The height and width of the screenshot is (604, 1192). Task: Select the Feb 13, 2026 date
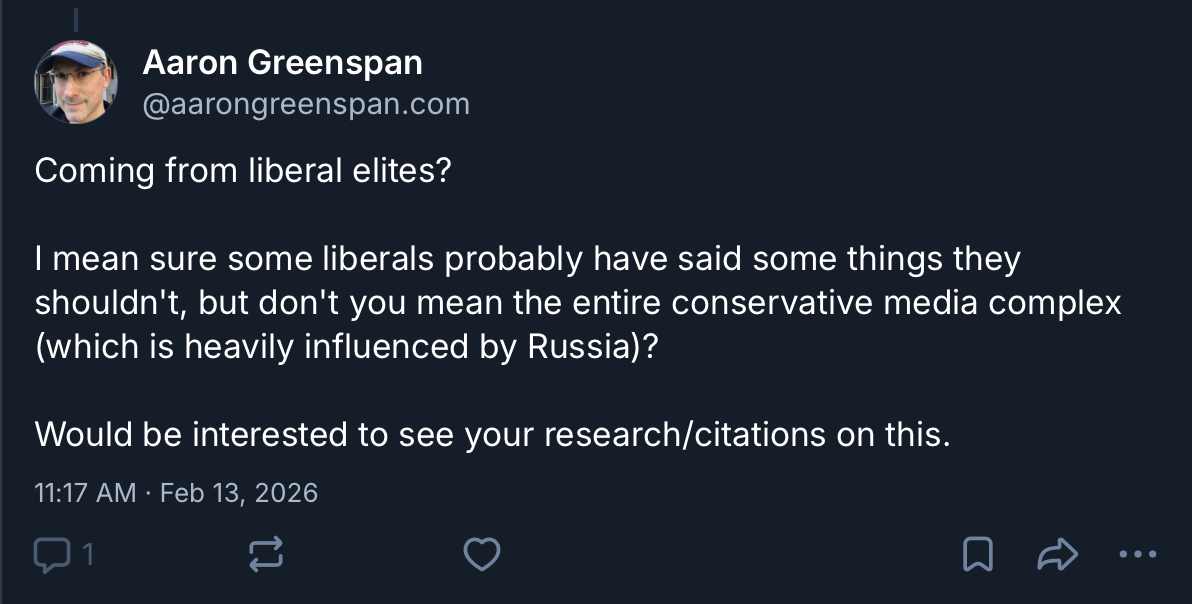tap(239, 493)
